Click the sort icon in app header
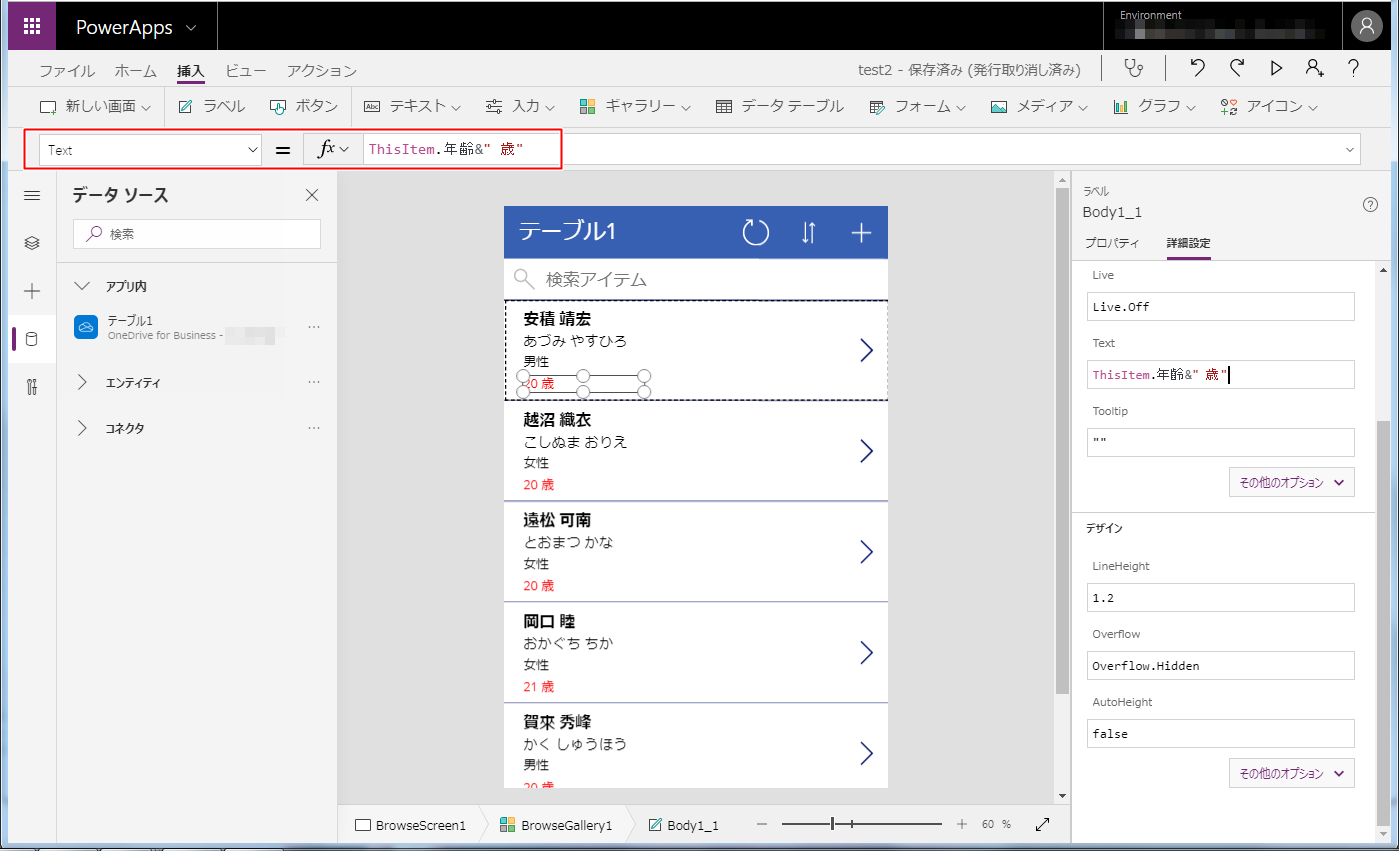The width and height of the screenshot is (1399, 851). click(809, 232)
